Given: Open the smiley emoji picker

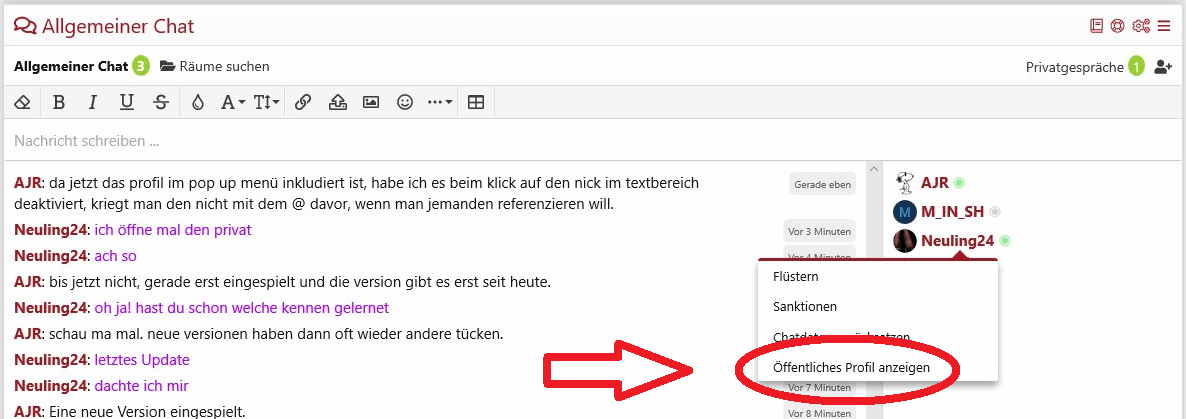Looking at the screenshot, I should pos(405,102).
